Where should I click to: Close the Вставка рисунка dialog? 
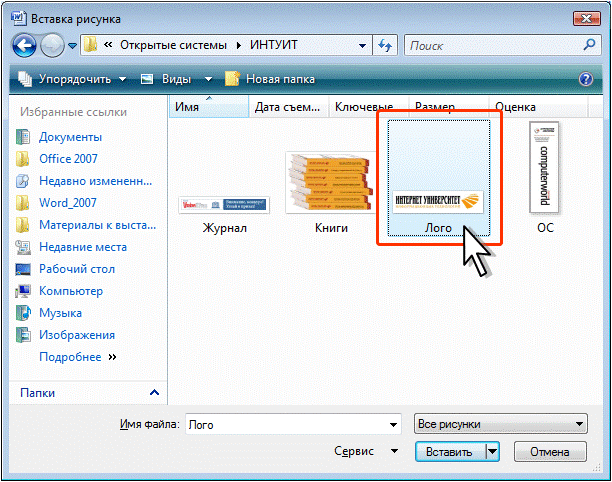(586, 18)
